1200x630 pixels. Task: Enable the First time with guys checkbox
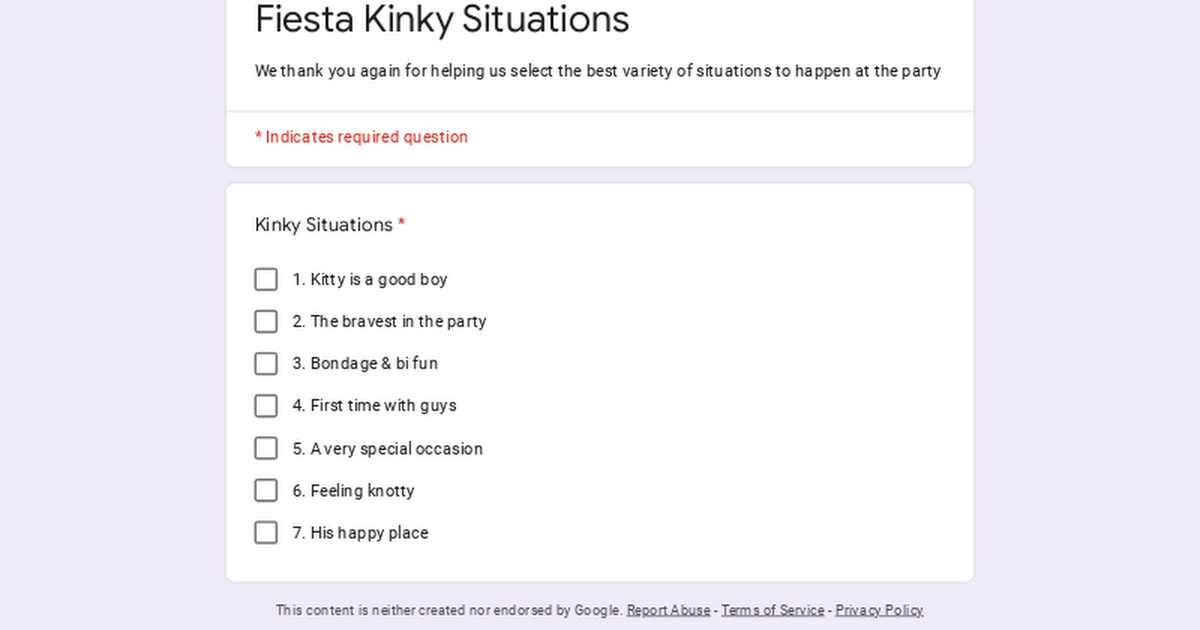pos(266,406)
